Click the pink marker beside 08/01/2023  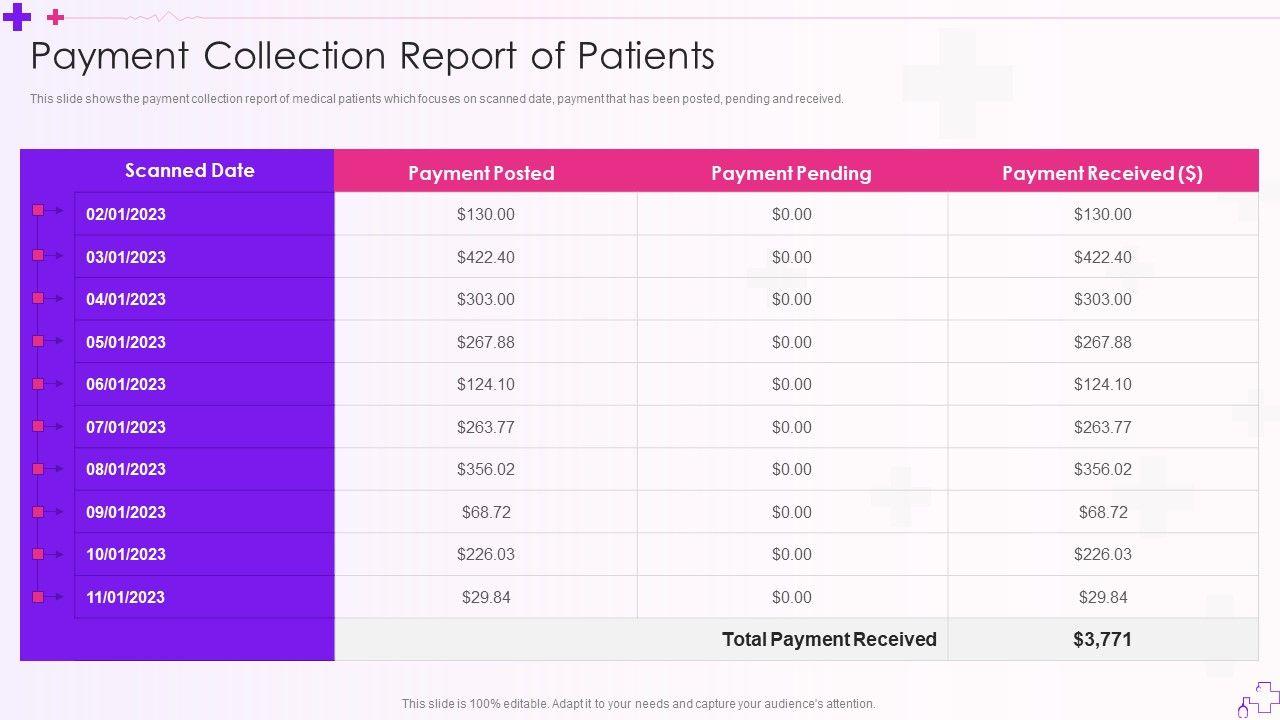pos(38,469)
